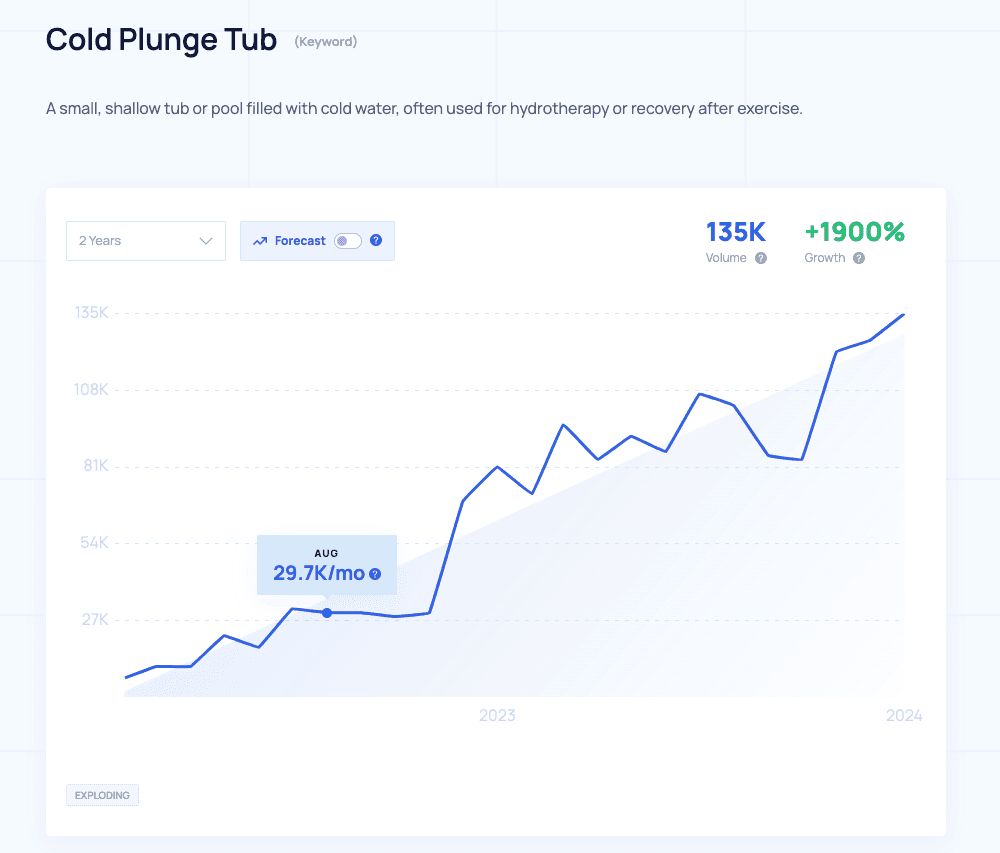Click the highlighted August data point dot
Viewport: 1000px width, 853px height.
(327, 612)
